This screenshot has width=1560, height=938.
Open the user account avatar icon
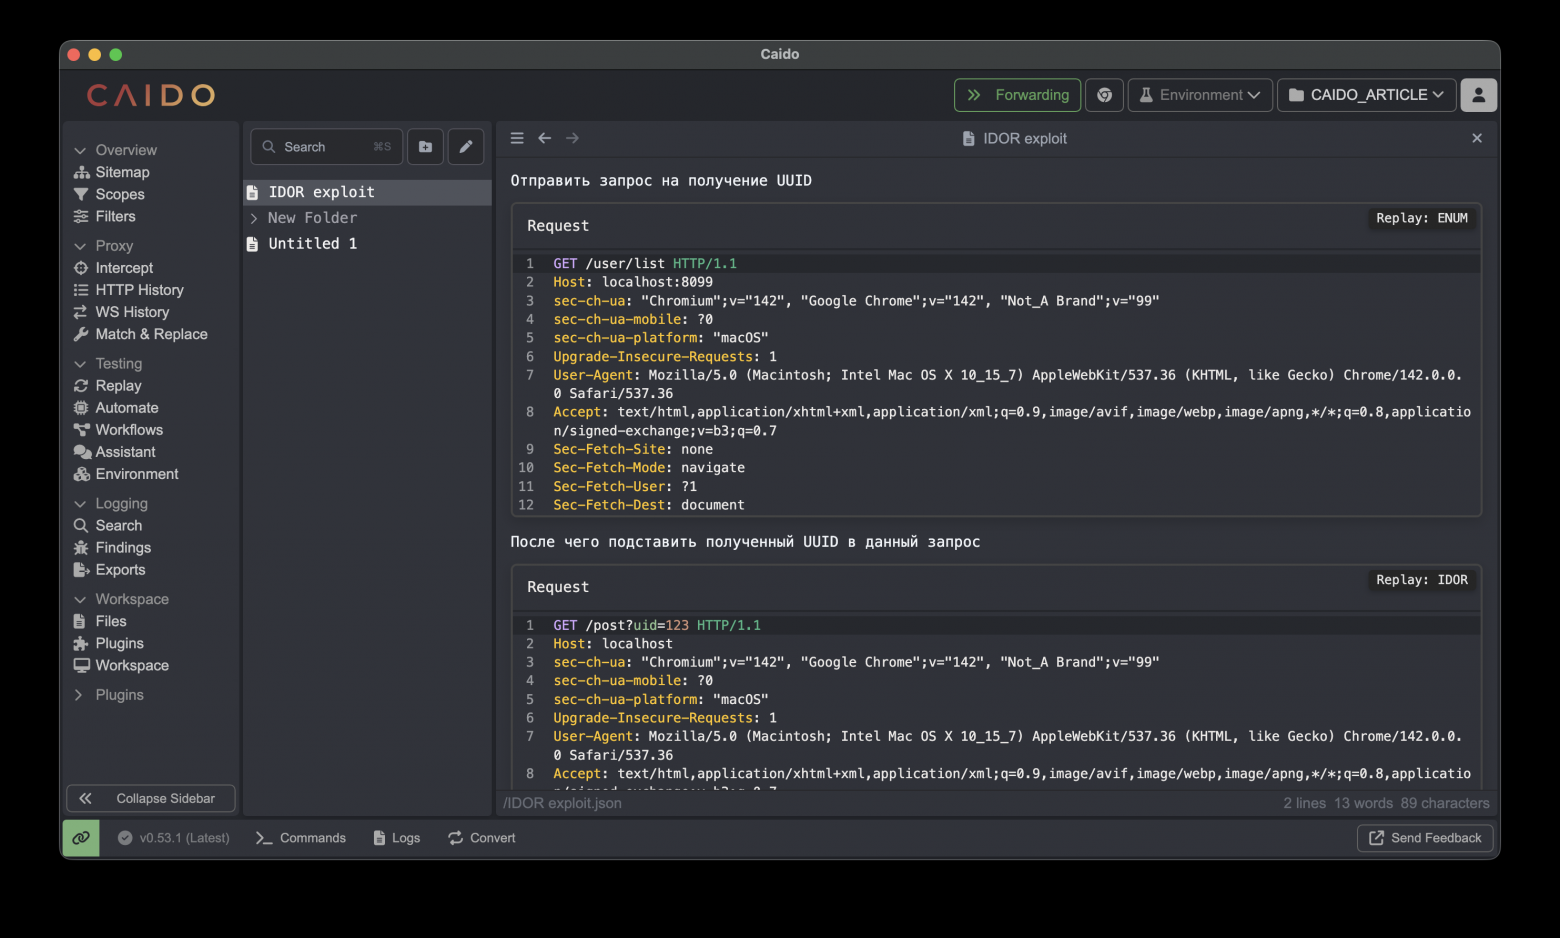pos(1478,95)
